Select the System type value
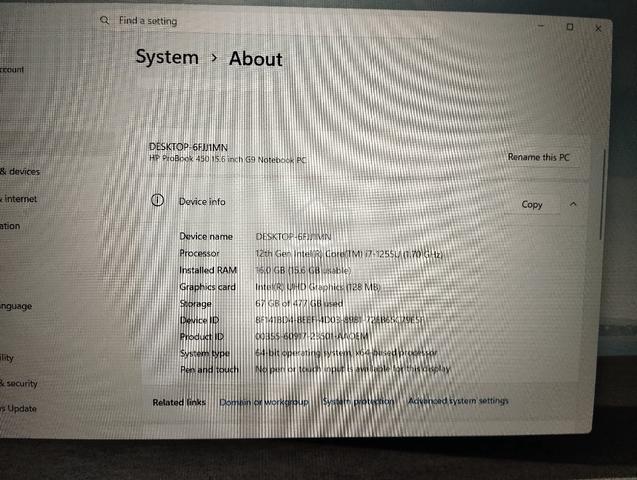This screenshot has height=480, width=637. coord(346,353)
